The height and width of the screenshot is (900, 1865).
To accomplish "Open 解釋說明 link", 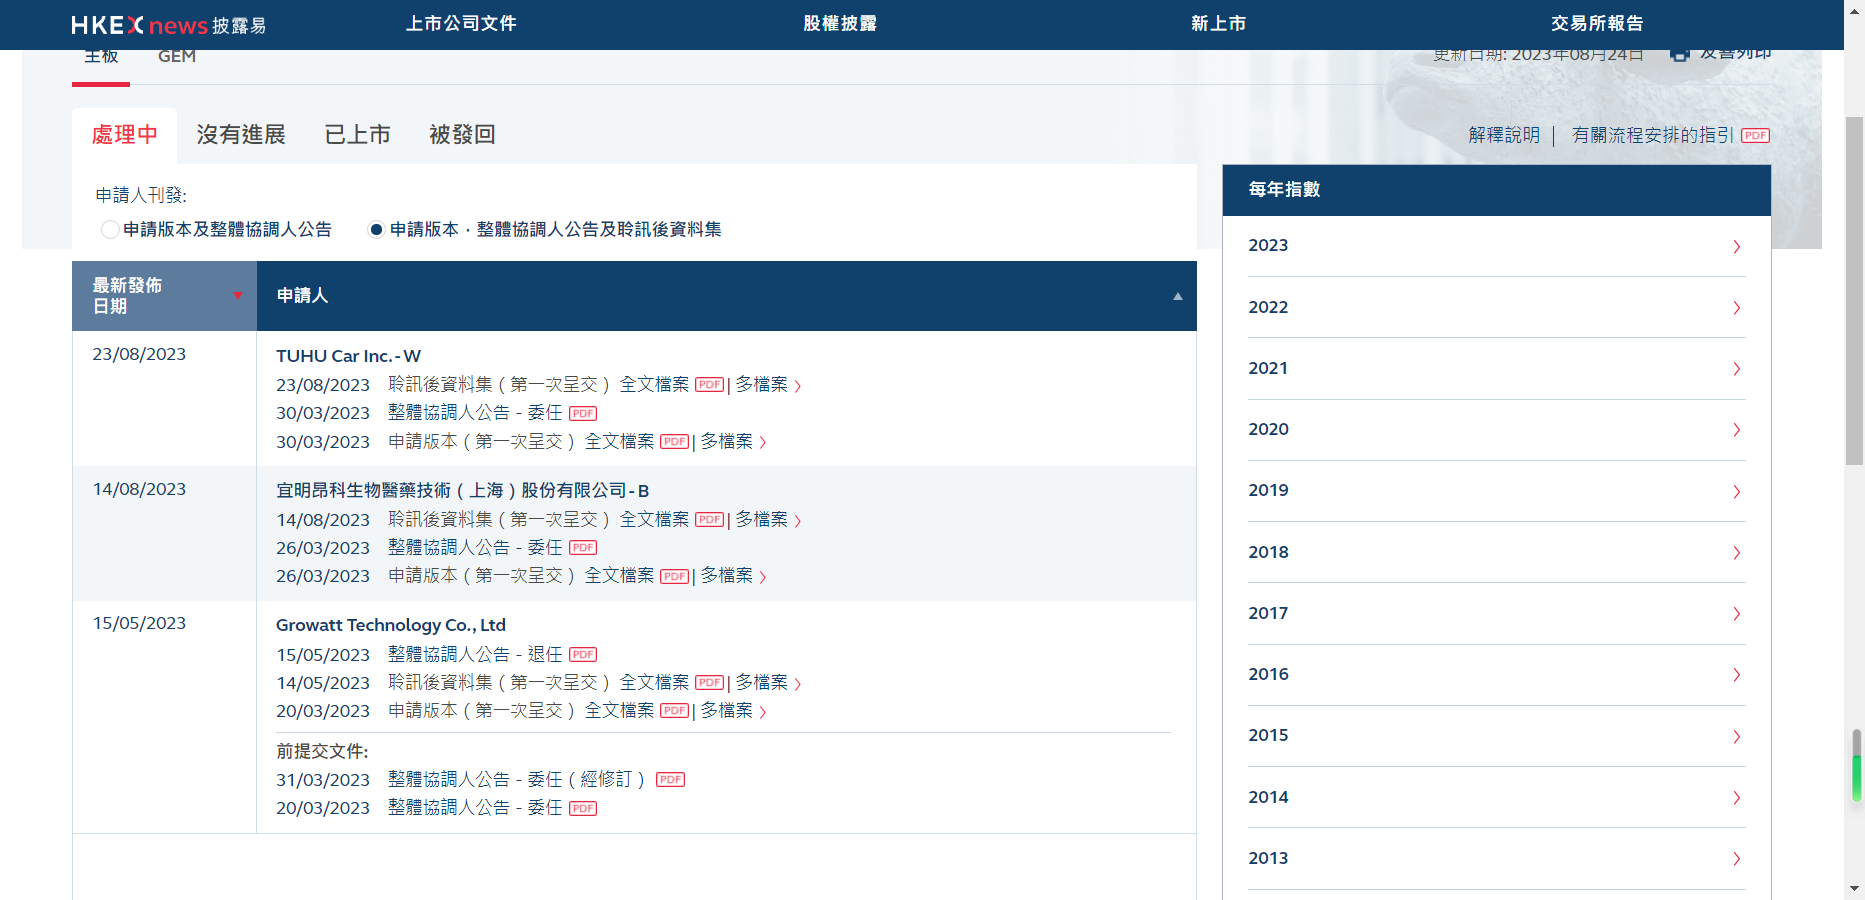I will pos(1504,135).
